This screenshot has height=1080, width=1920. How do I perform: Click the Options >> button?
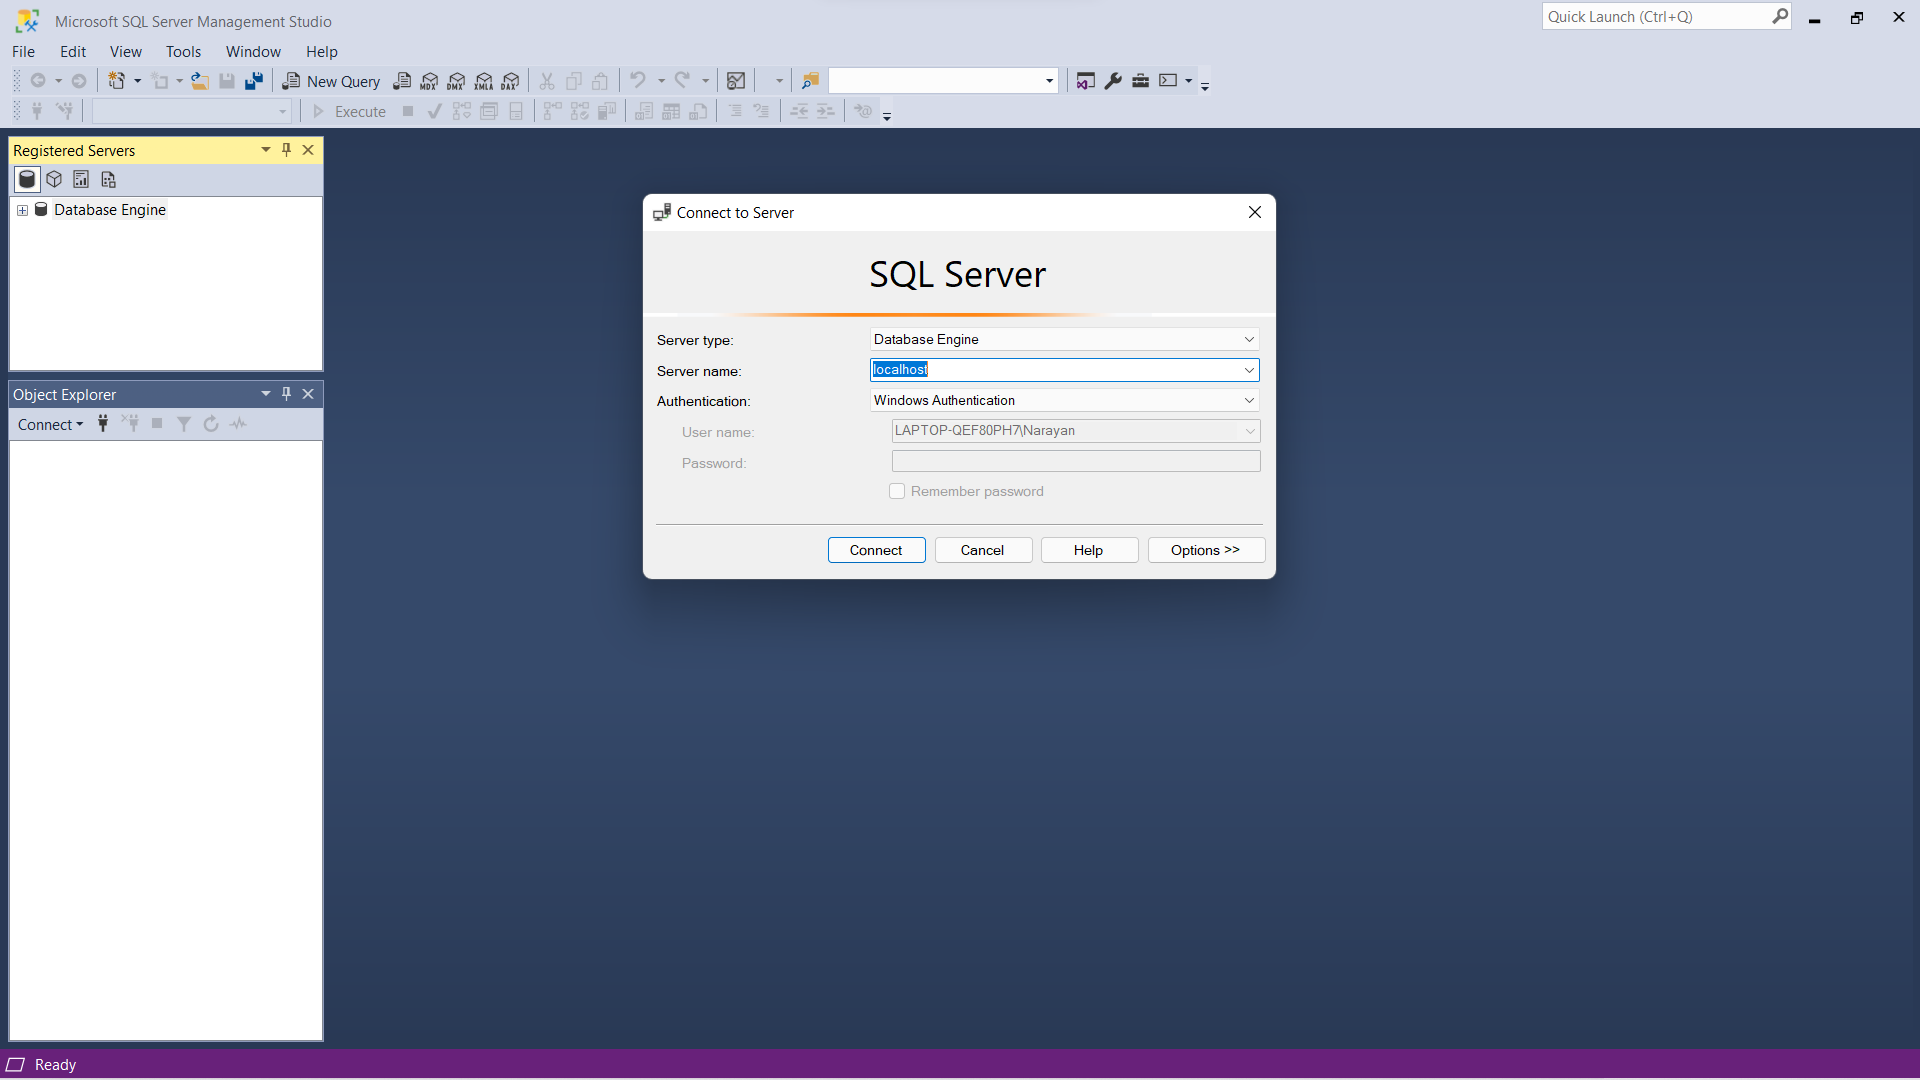coord(1205,550)
